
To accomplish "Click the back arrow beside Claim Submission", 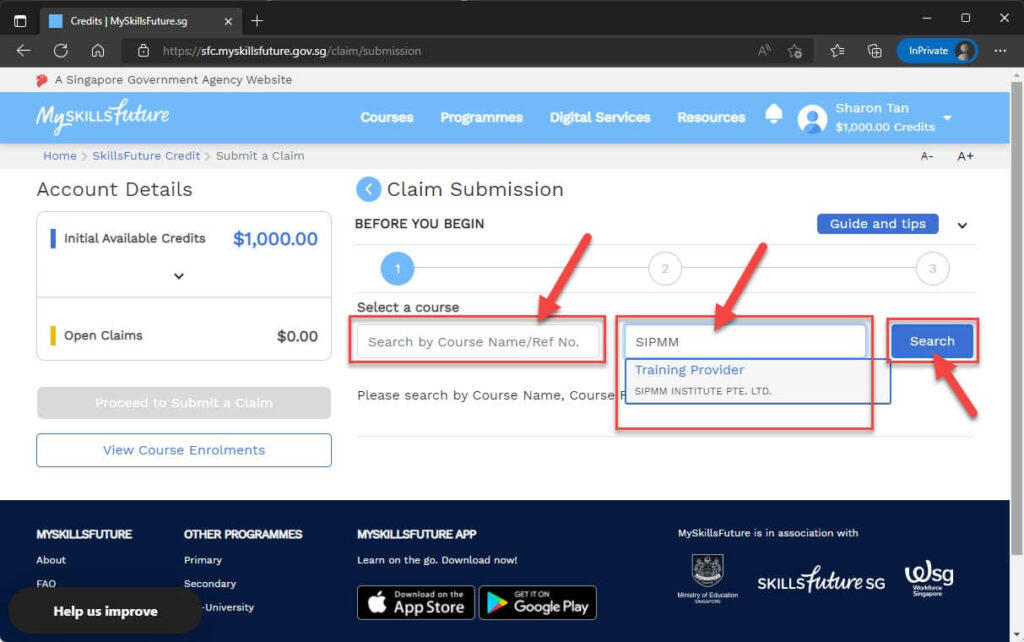I will tap(369, 189).
